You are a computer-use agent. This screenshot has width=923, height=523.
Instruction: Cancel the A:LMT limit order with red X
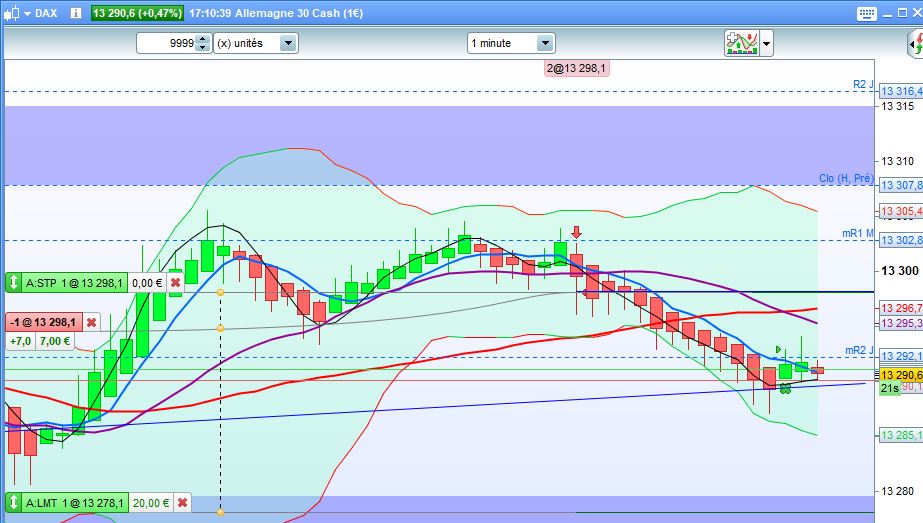[x=182, y=503]
